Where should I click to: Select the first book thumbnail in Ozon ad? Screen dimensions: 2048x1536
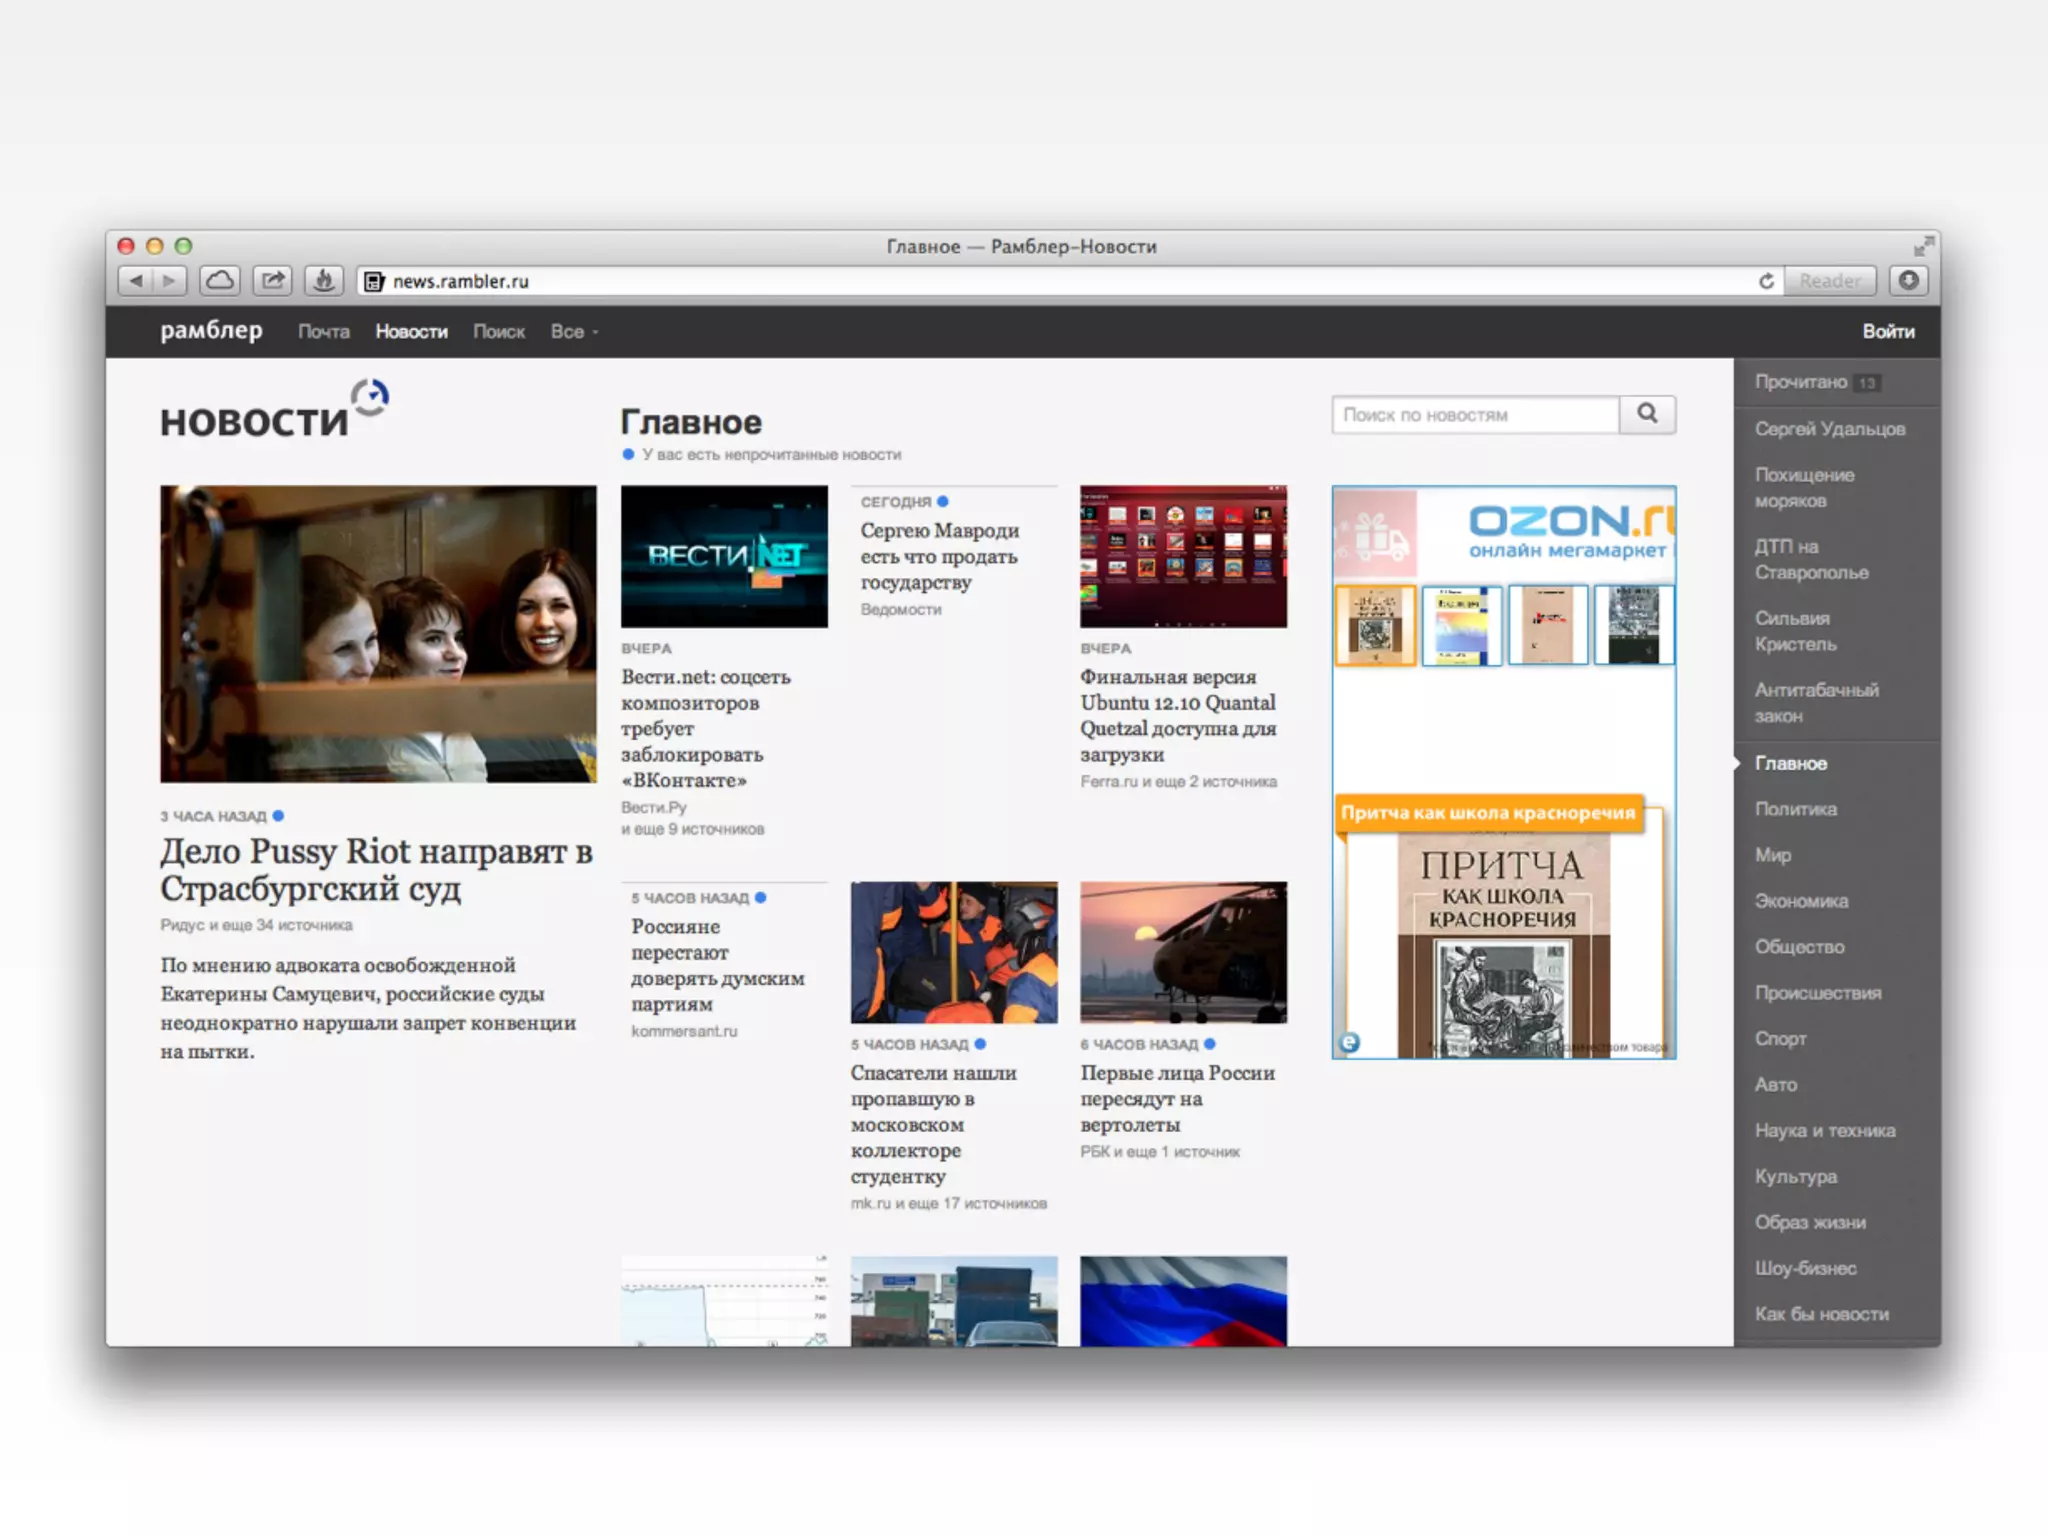click(x=1375, y=625)
